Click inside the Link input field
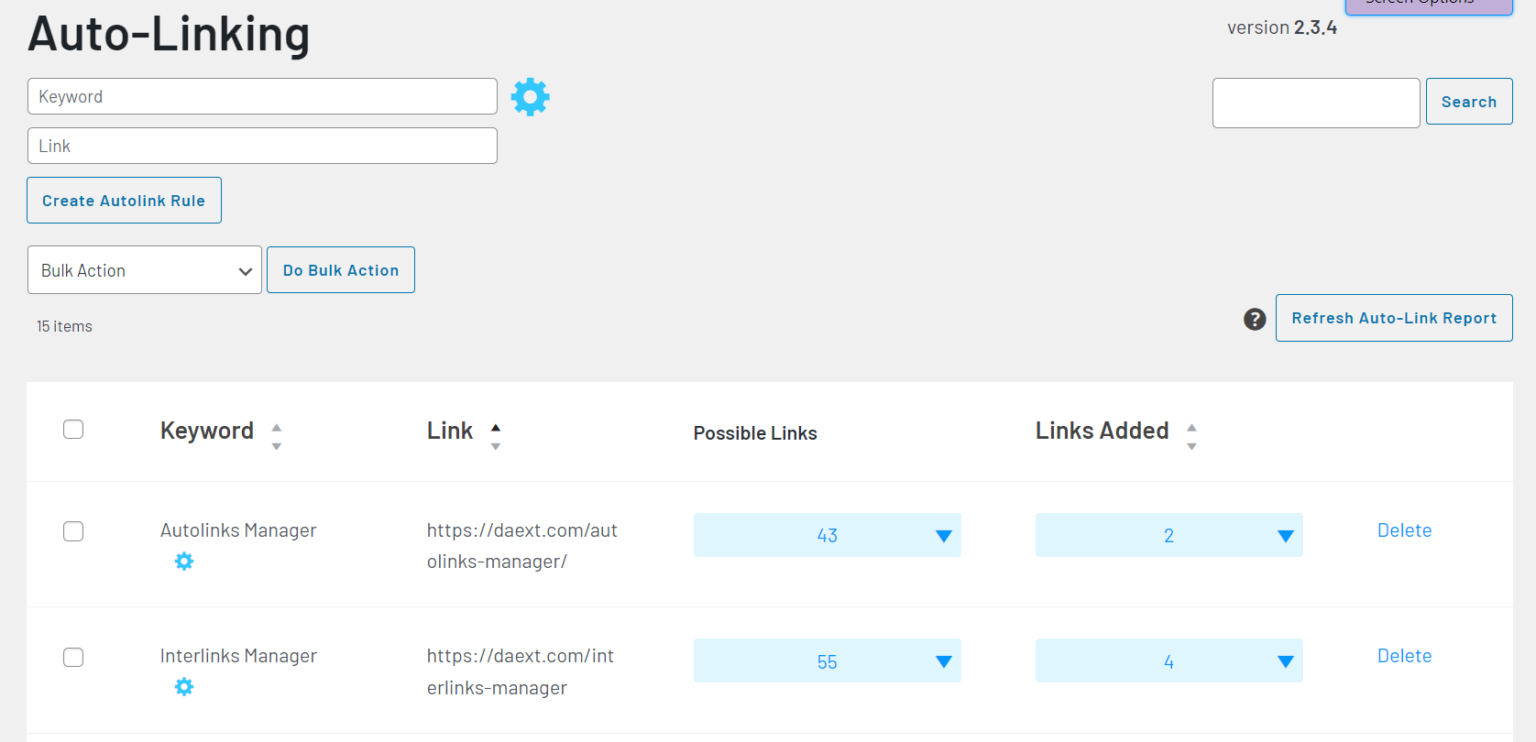This screenshot has height=742, width=1536. coord(262,145)
